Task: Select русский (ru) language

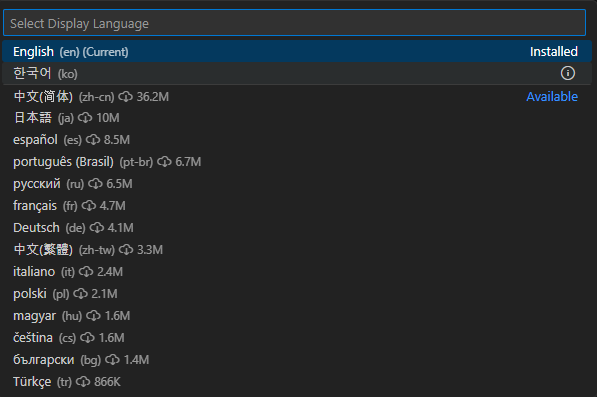Action: point(297,184)
